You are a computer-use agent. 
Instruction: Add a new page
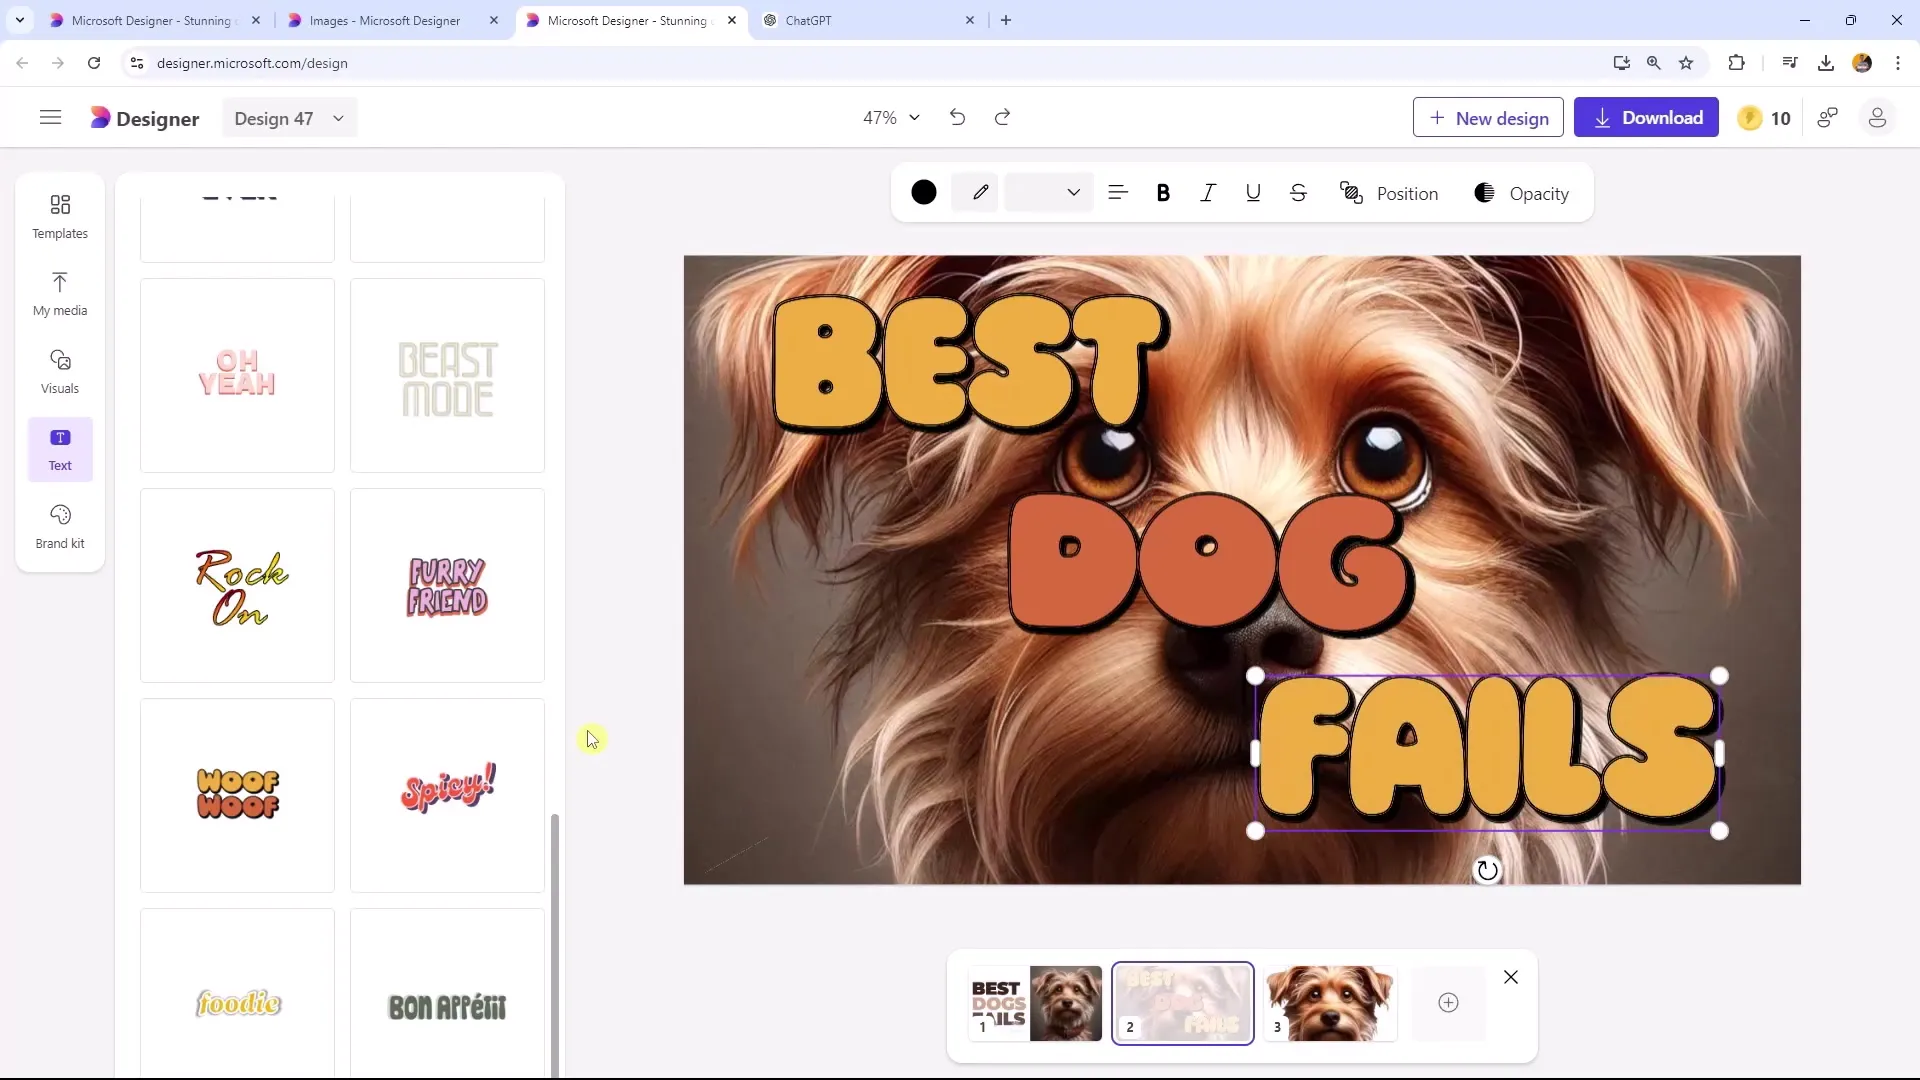[1448, 1003]
